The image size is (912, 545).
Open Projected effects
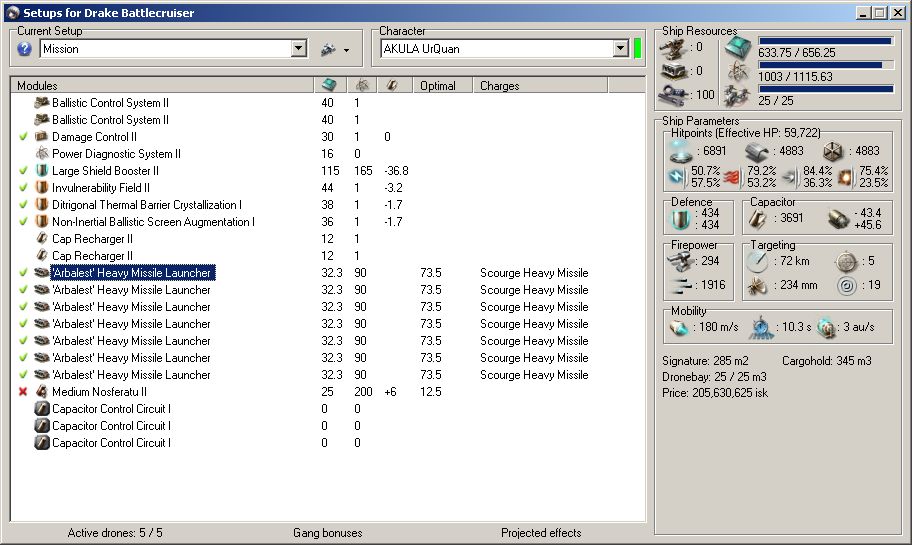coord(541,533)
